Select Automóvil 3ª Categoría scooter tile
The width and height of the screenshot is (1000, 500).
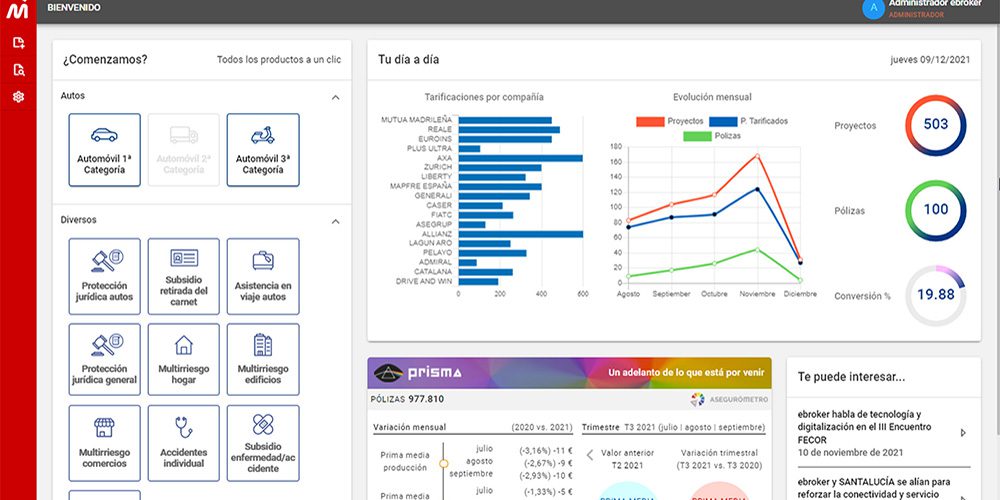263,150
